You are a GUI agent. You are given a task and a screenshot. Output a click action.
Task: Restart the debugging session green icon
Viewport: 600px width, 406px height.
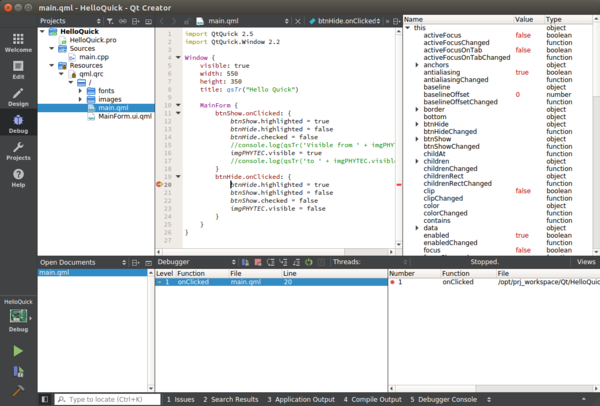coord(309,262)
